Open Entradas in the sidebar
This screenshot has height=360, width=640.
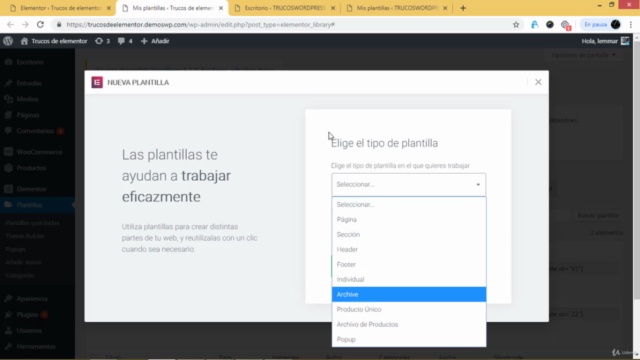click(29, 83)
